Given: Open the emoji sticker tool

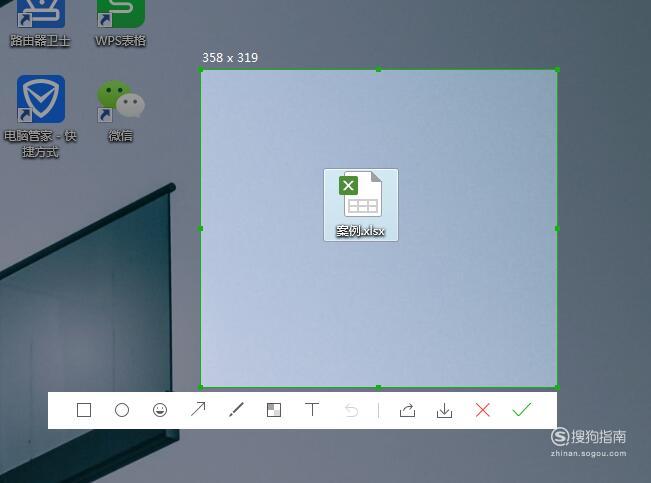Looking at the screenshot, I should (160, 410).
